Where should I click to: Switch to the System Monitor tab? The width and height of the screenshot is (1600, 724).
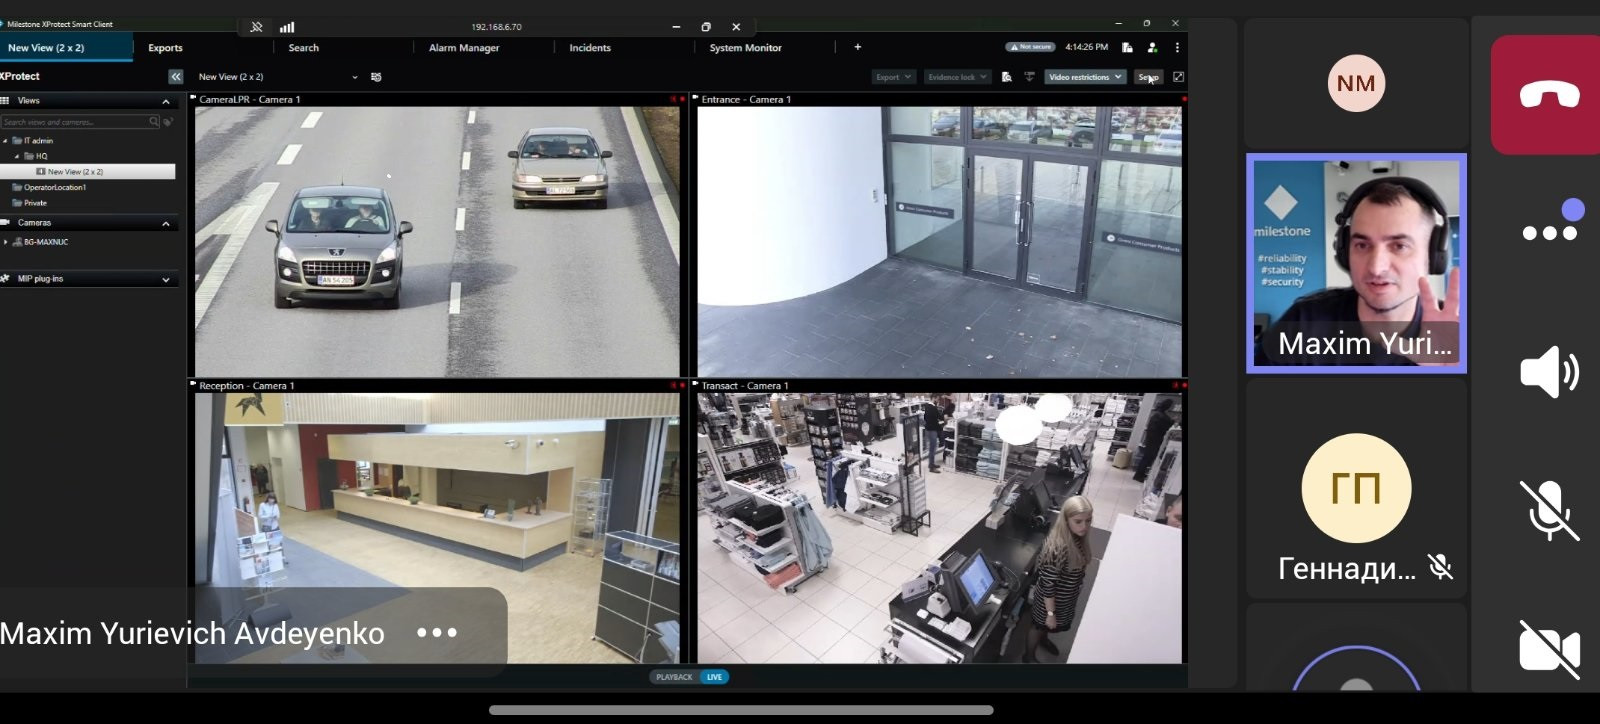click(x=745, y=48)
